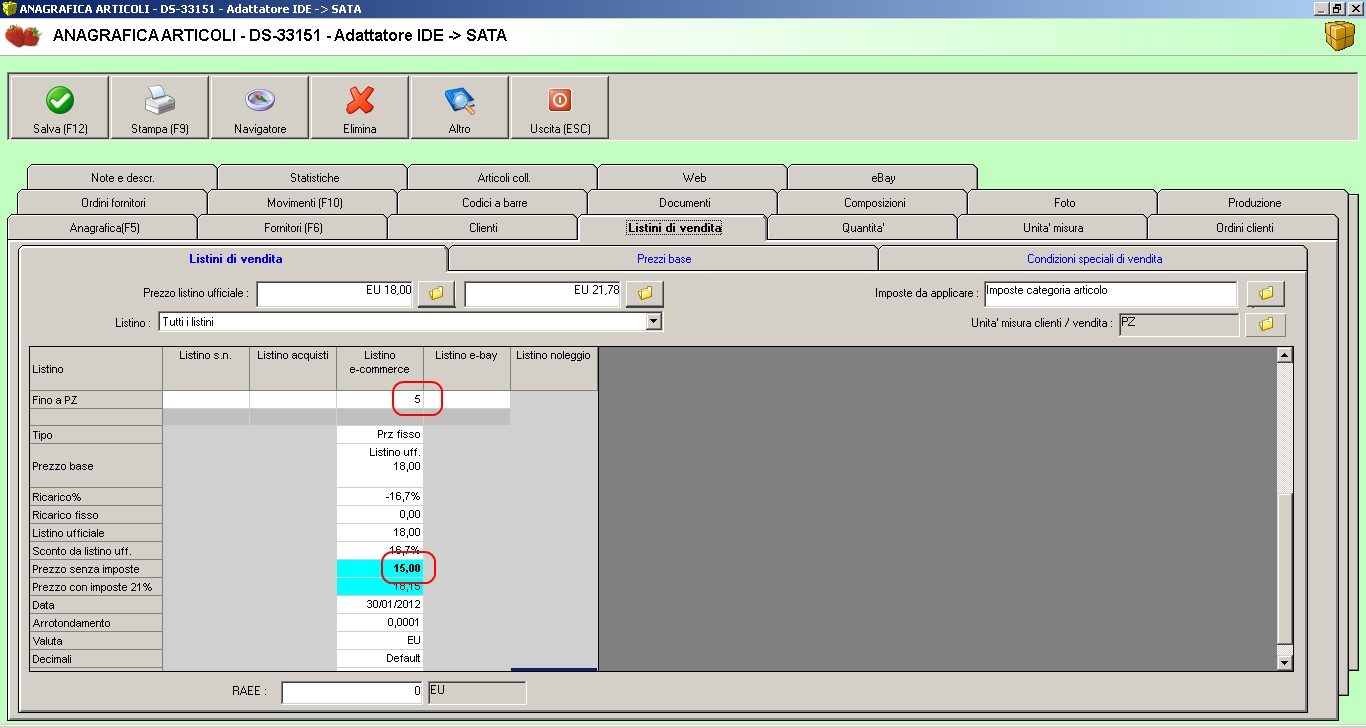Select the Codici a barre tab

click(x=494, y=203)
